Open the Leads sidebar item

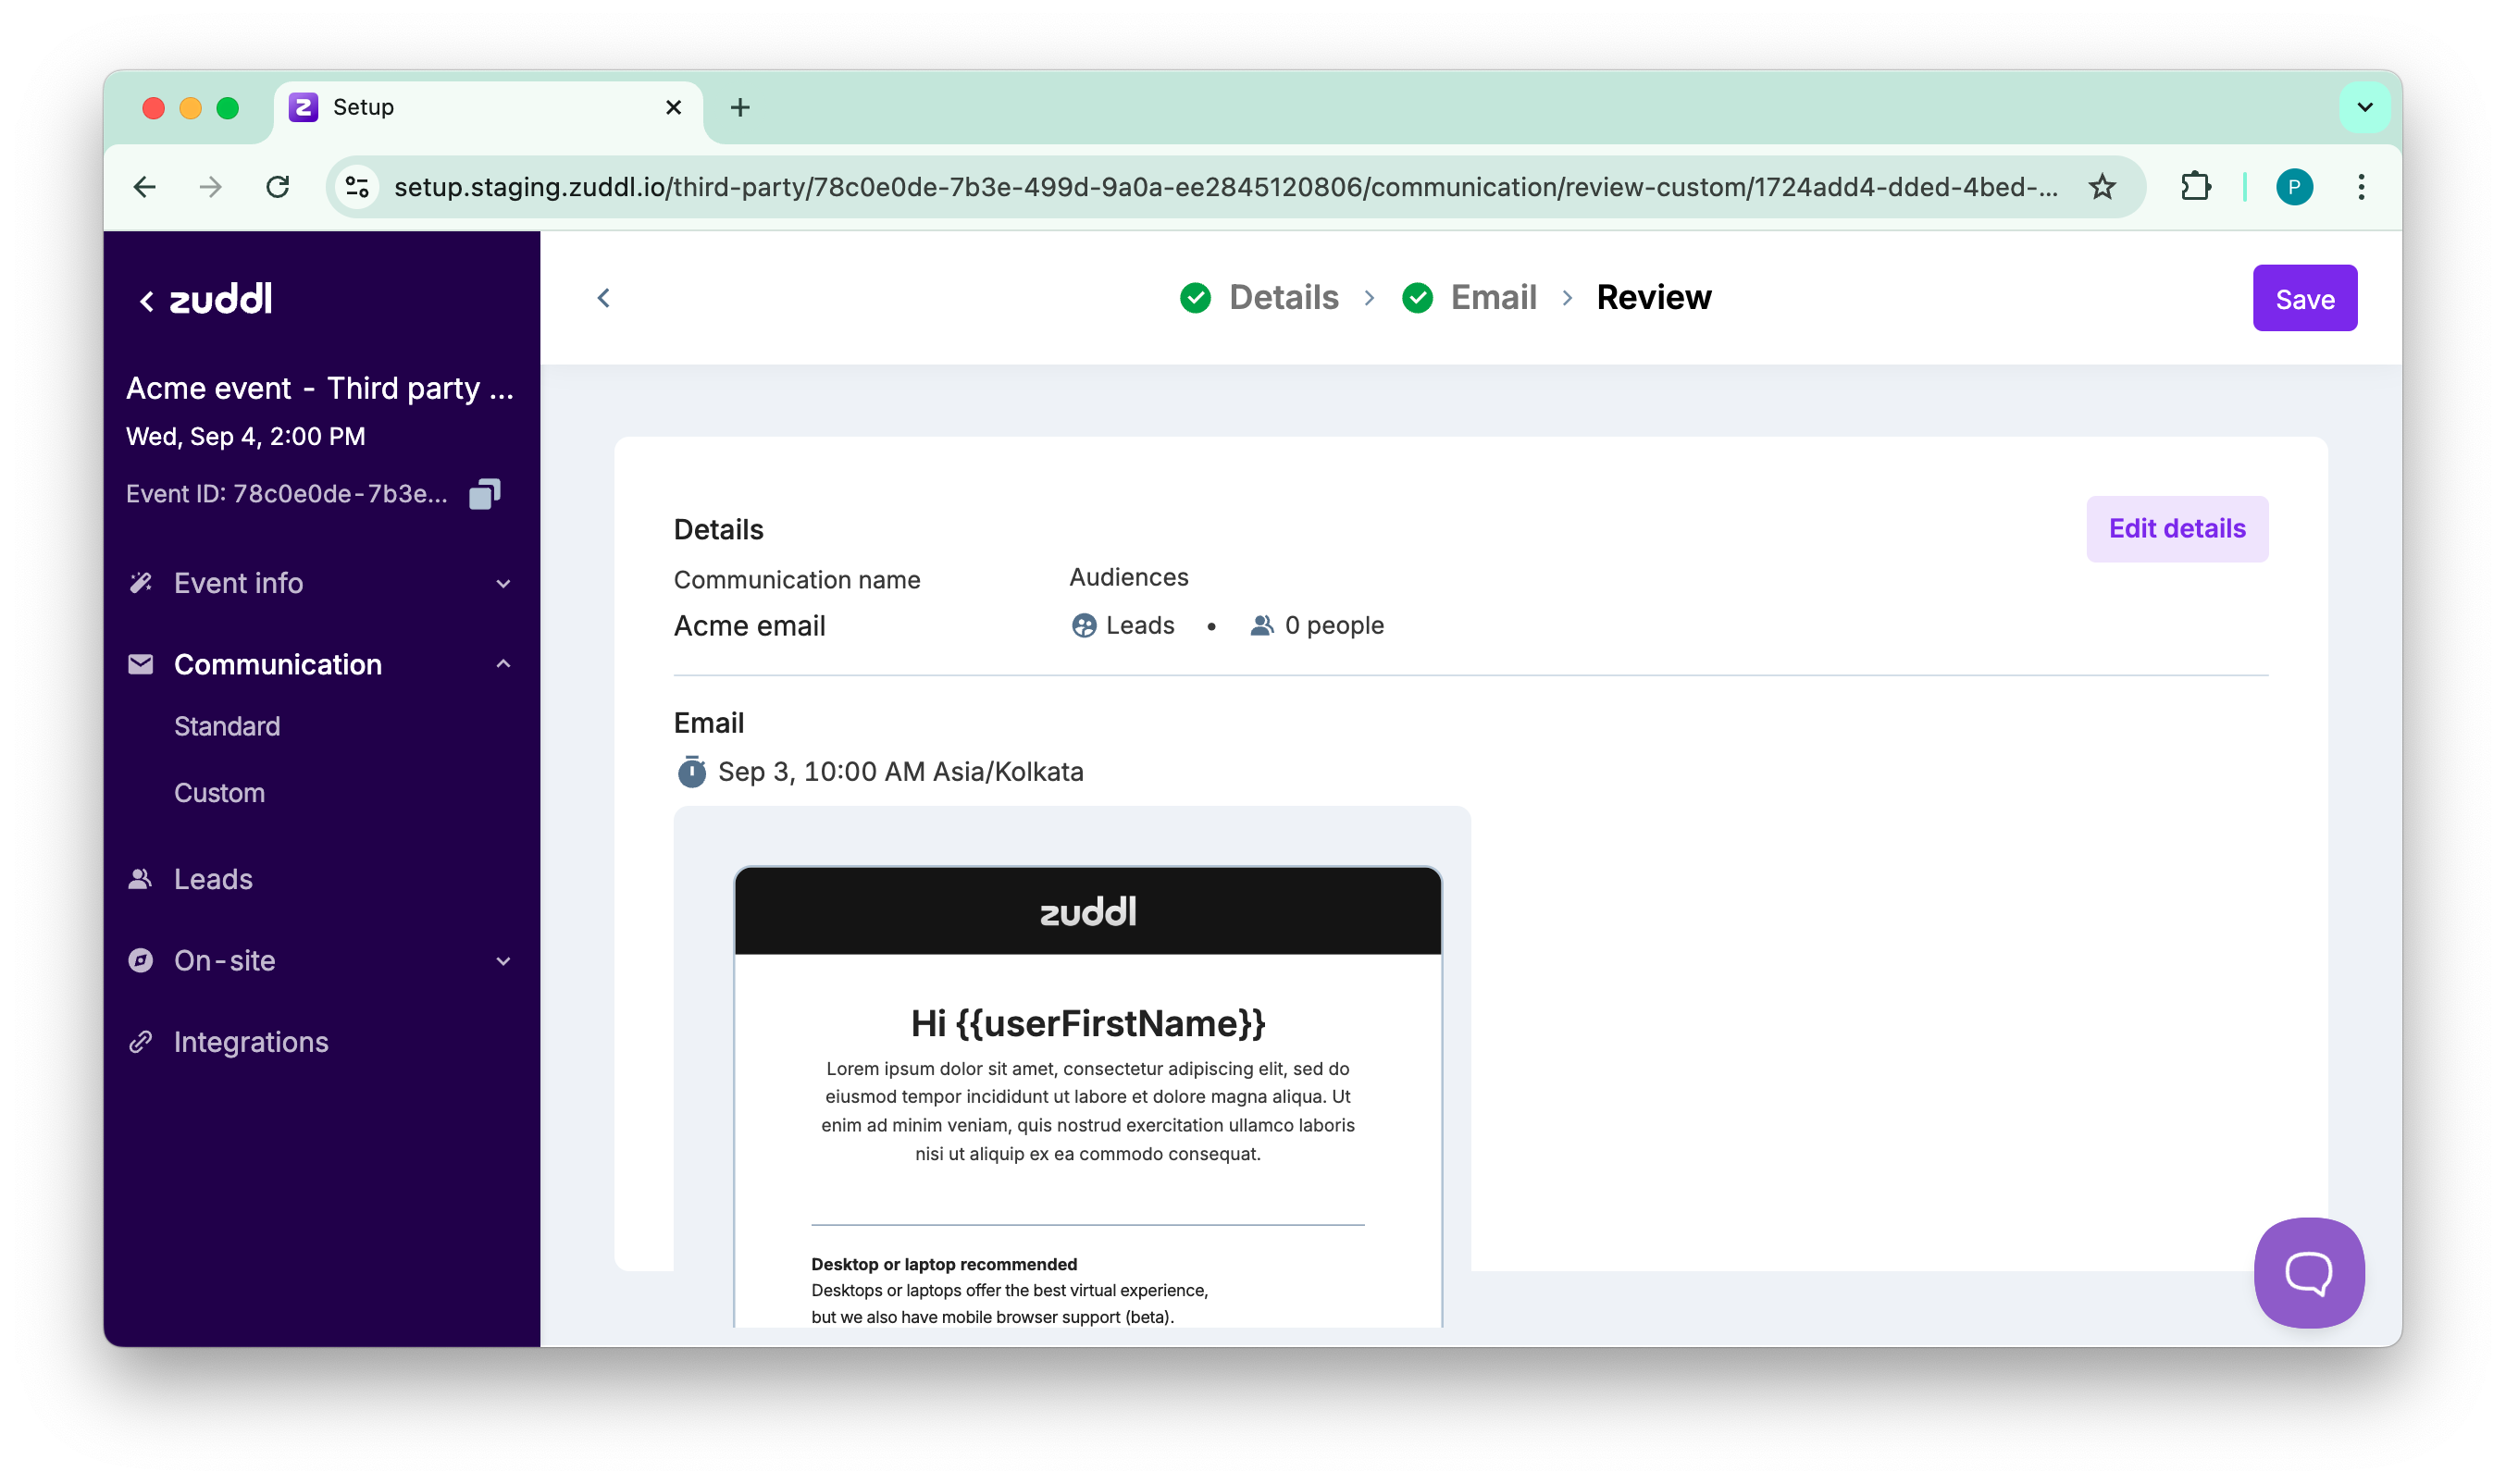(x=213, y=879)
